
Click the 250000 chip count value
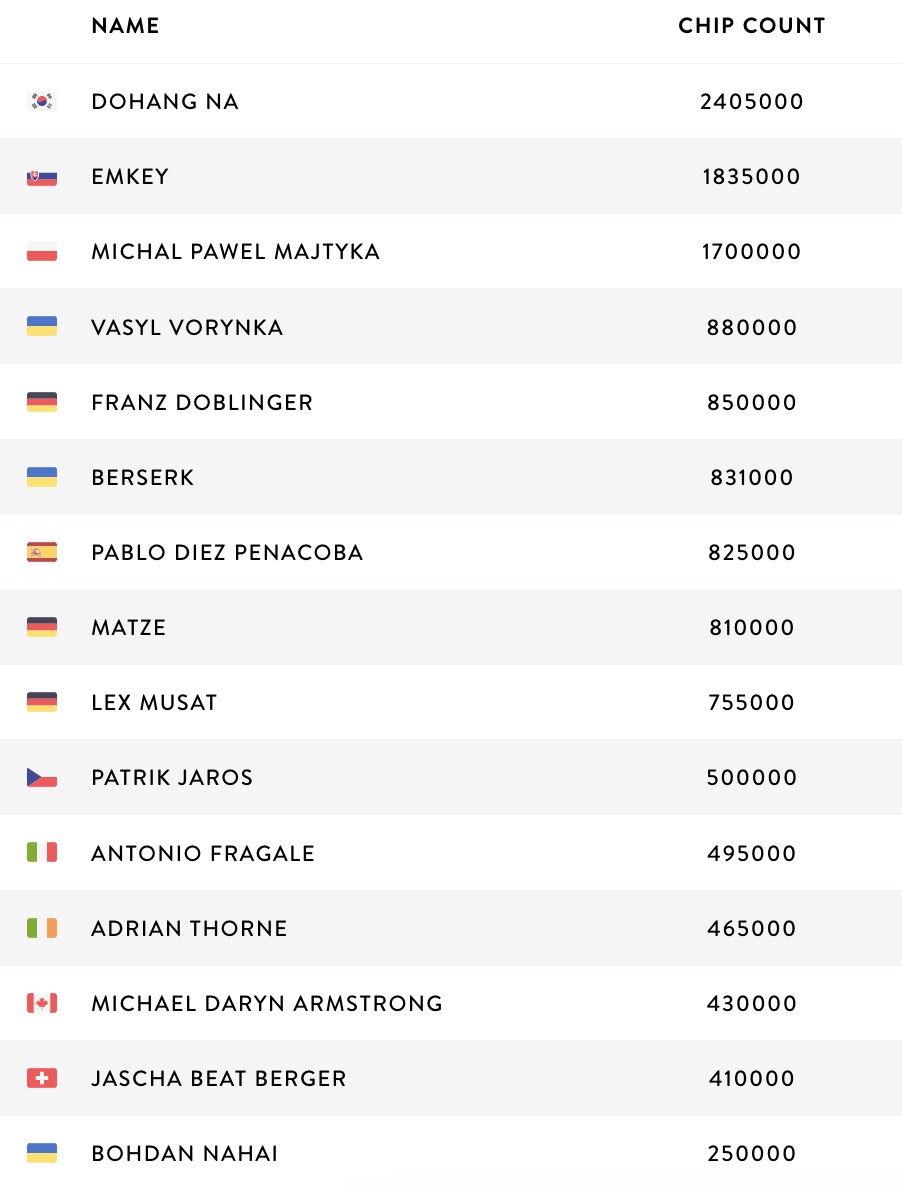pyautogui.click(x=751, y=1154)
